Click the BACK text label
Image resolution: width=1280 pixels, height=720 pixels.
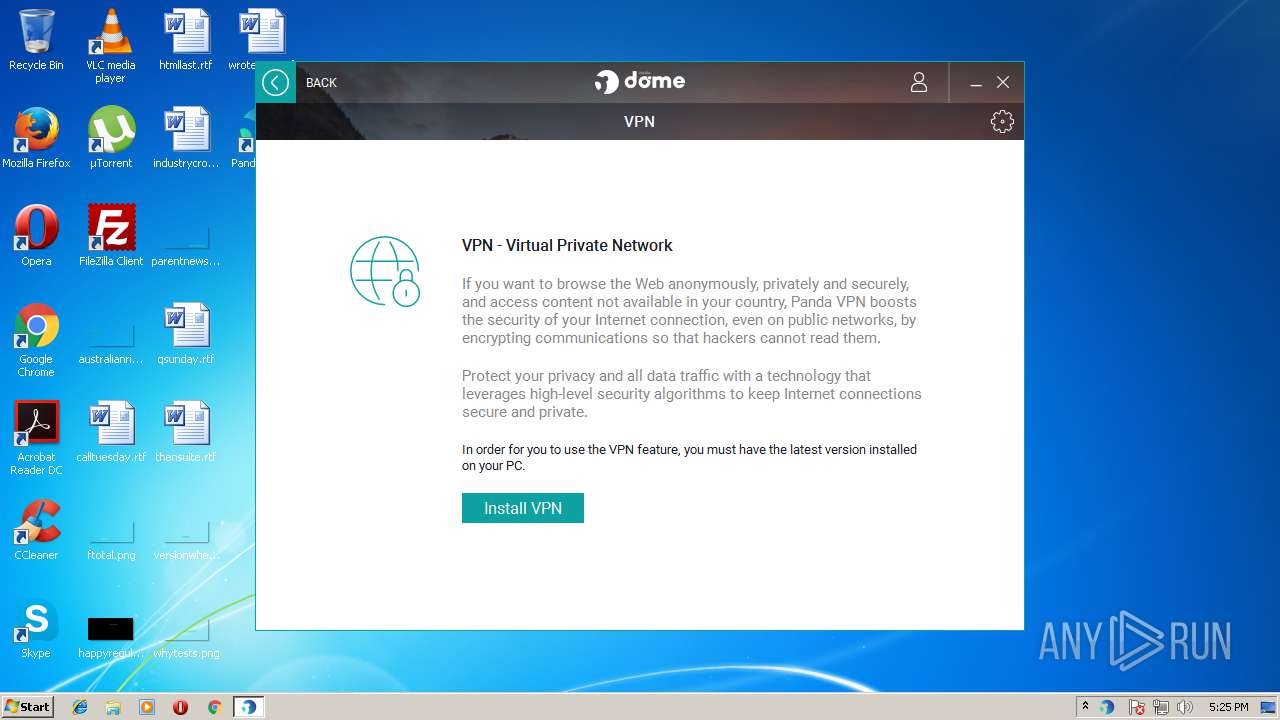[x=321, y=83]
